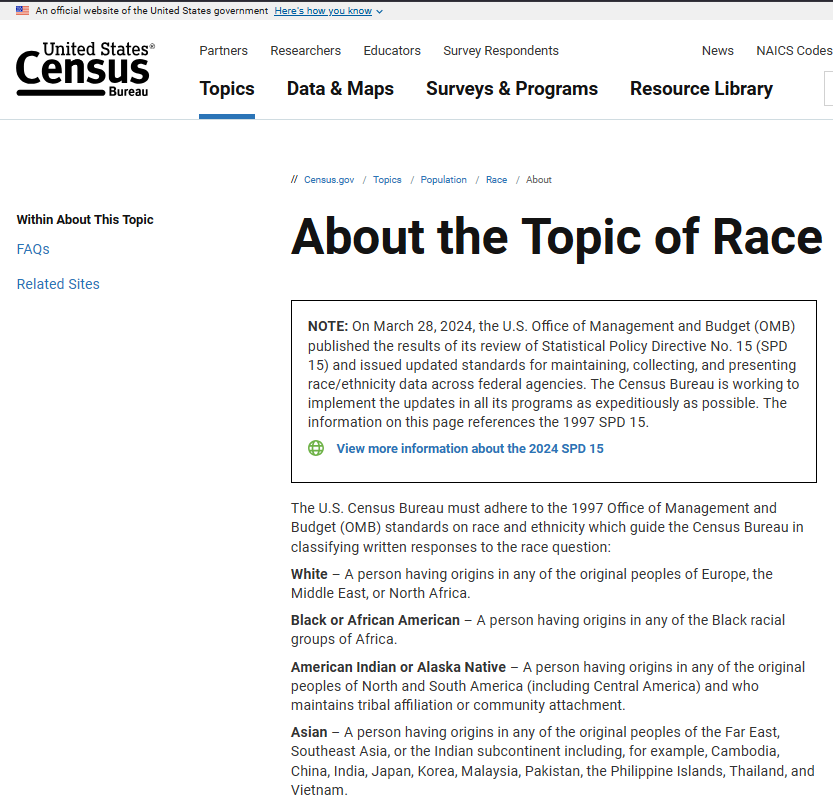Open the NAICS Codes link
The height and width of the screenshot is (805, 833).
794,50
